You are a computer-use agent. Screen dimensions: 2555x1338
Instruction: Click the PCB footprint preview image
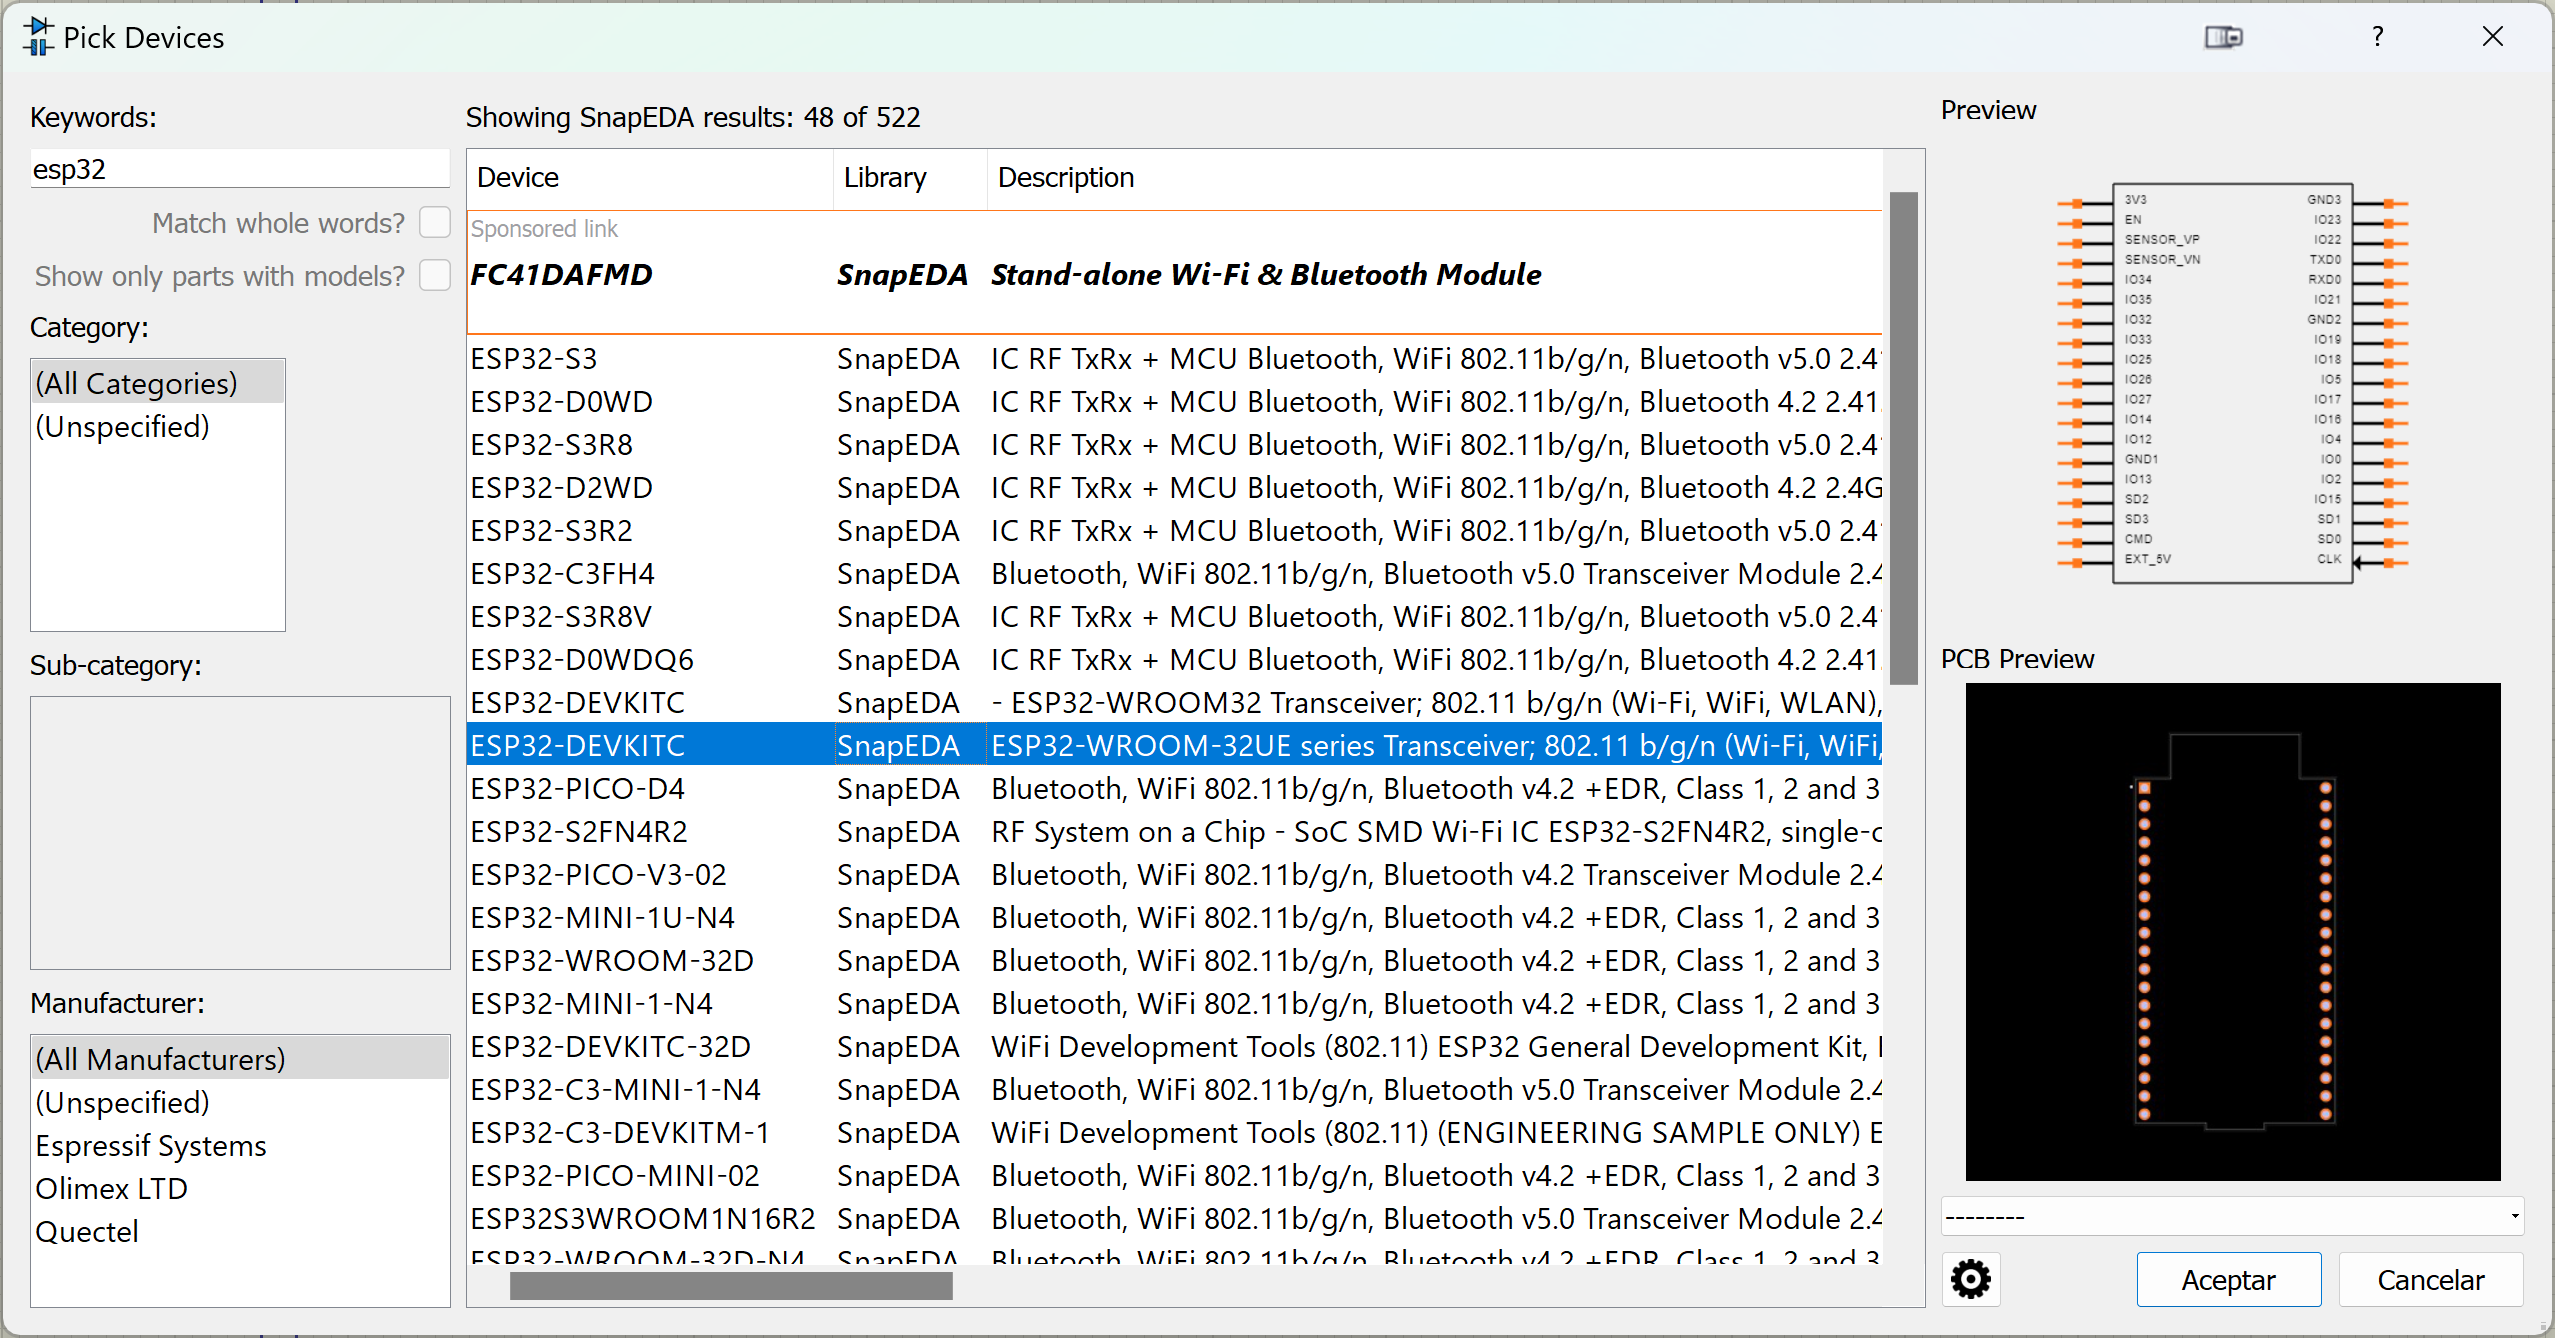coord(2233,931)
